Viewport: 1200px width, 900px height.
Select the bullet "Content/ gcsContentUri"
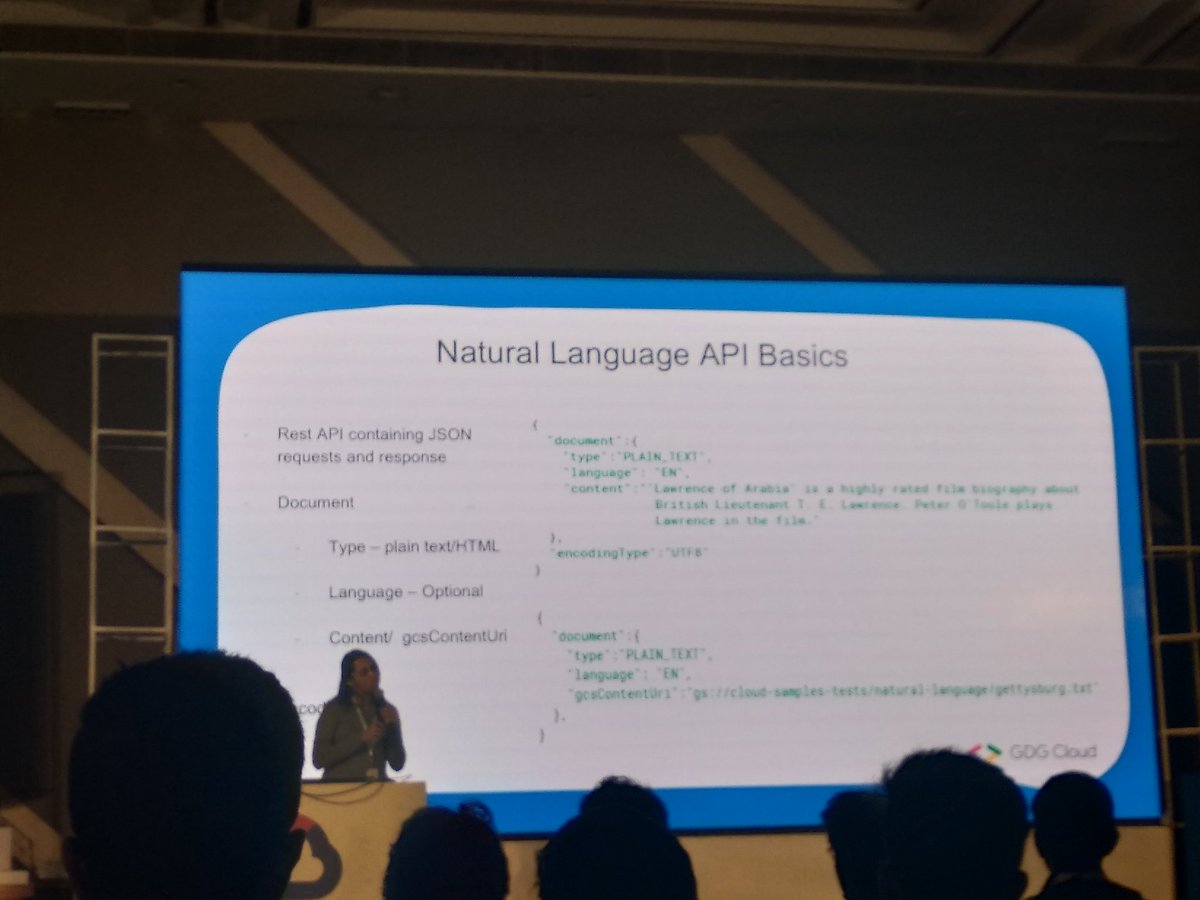pos(418,638)
